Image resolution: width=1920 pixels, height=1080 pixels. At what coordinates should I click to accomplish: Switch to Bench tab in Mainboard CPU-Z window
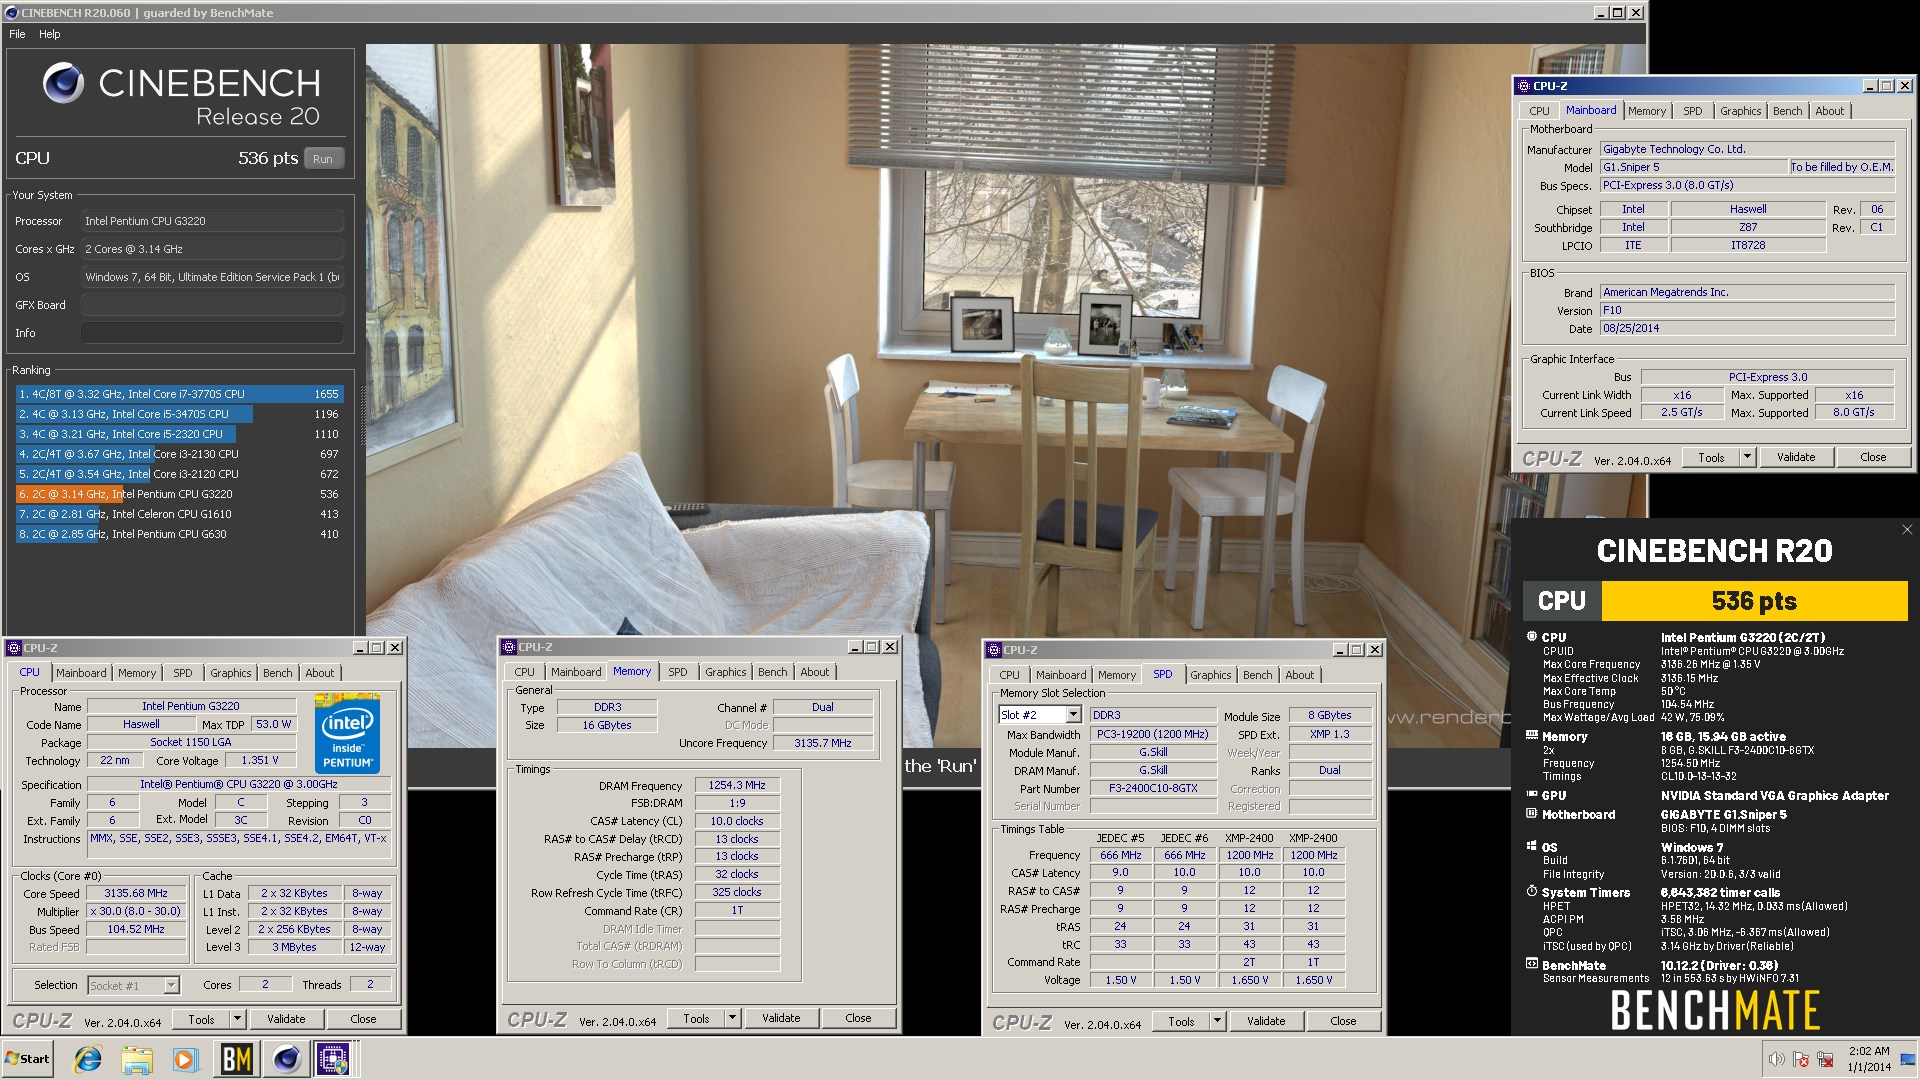[1787, 111]
